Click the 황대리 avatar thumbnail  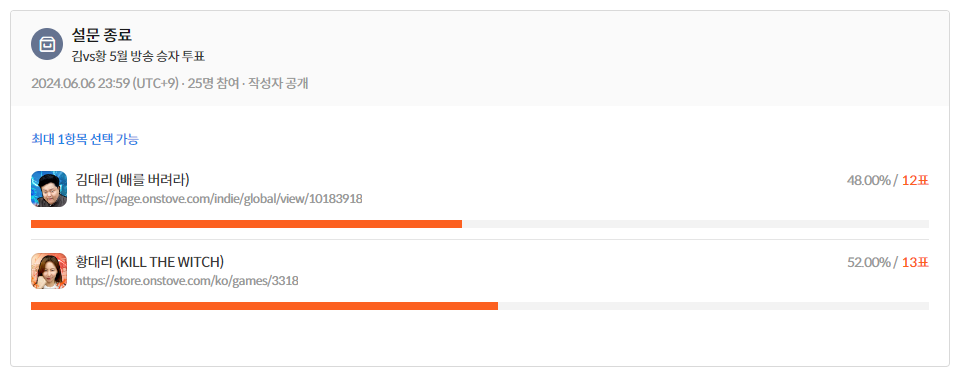49,271
